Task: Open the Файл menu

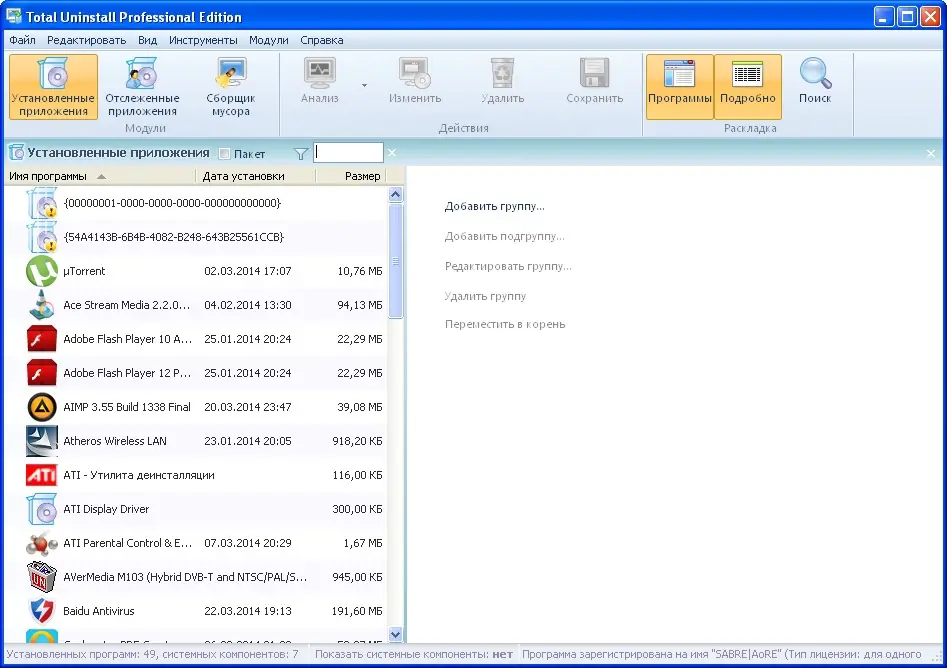Action: click(22, 40)
